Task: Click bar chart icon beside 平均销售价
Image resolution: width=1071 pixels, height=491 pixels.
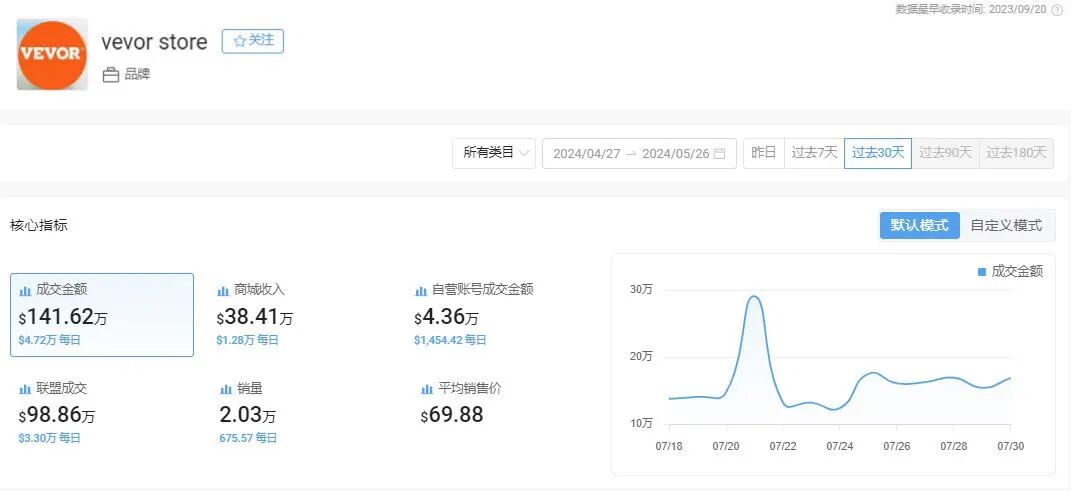Action: (x=427, y=389)
